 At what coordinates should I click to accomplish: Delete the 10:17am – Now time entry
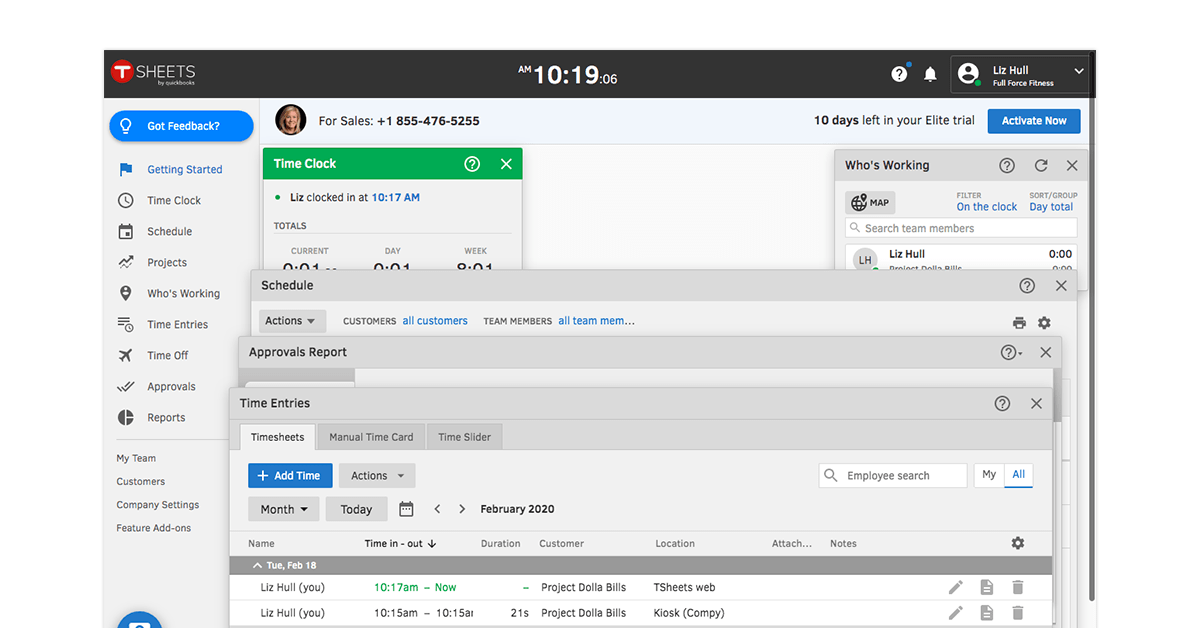coord(1018,587)
